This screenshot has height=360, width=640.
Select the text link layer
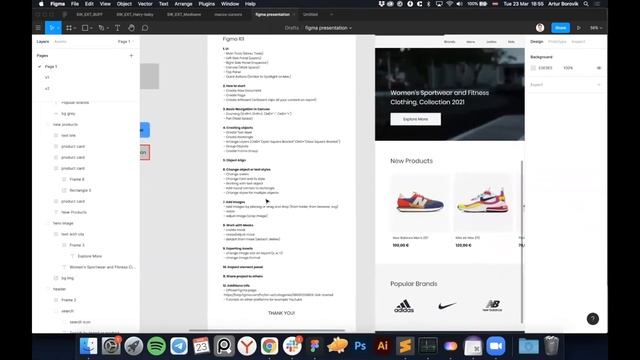(68, 136)
